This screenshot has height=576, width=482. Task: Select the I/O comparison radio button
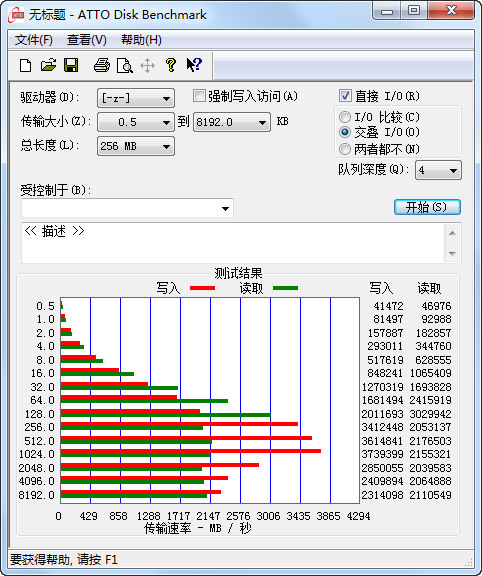[x=345, y=117]
